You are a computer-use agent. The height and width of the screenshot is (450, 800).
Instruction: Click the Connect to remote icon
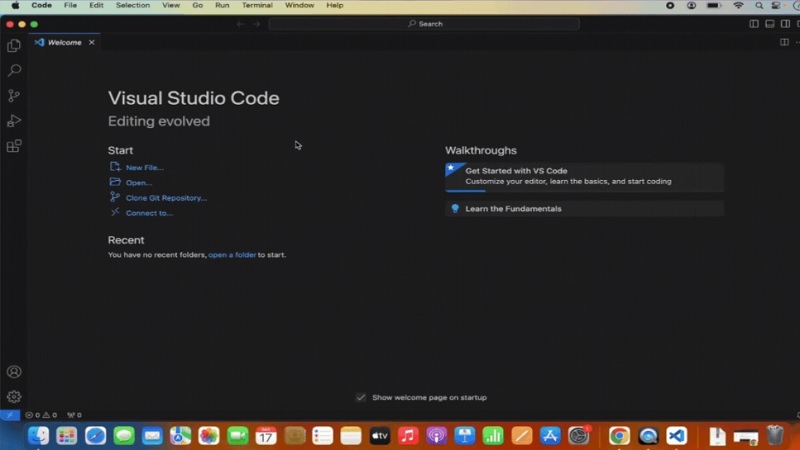[x=115, y=212]
